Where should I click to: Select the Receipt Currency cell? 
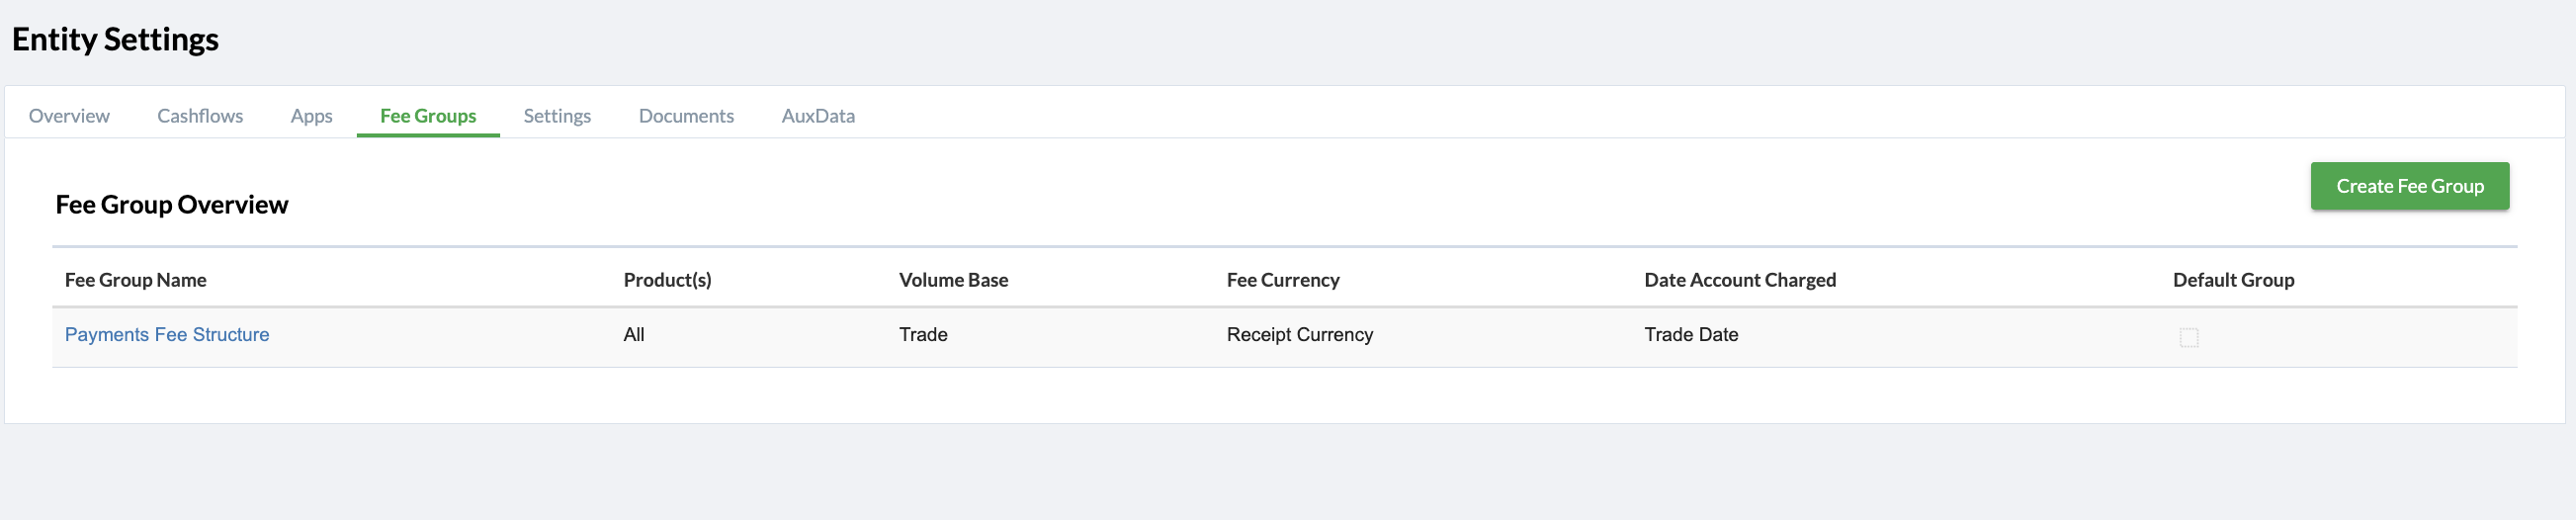(x=1299, y=335)
